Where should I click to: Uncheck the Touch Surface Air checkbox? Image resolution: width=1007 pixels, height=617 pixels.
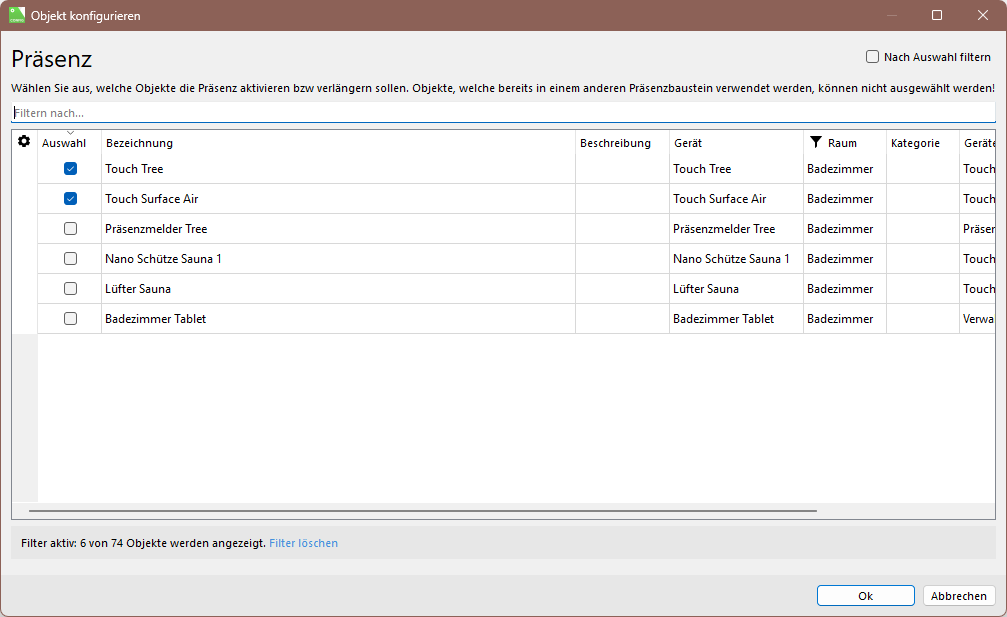[x=70, y=199]
